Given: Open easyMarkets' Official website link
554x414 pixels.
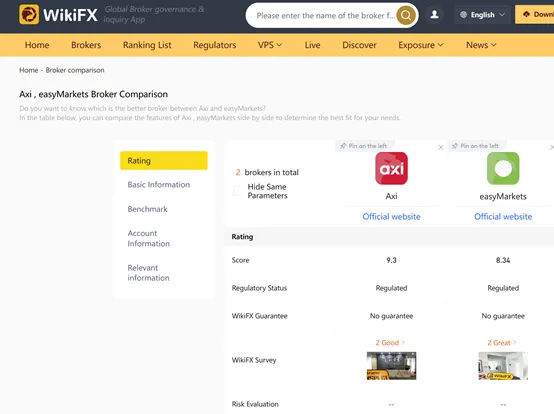Looking at the screenshot, I should (x=503, y=217).
